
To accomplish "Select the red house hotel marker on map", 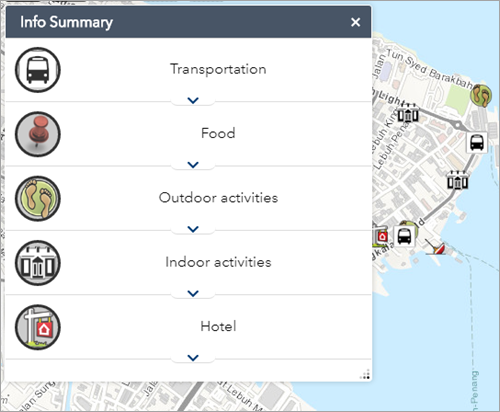I will point(380,236).
